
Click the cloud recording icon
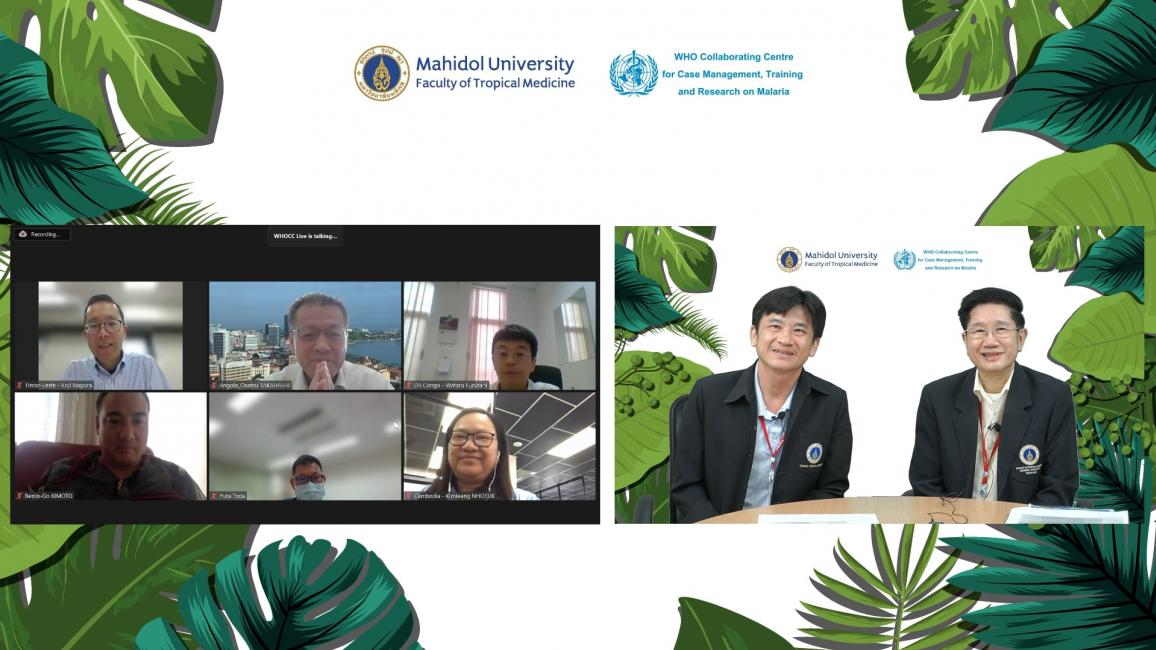(23, 234)
